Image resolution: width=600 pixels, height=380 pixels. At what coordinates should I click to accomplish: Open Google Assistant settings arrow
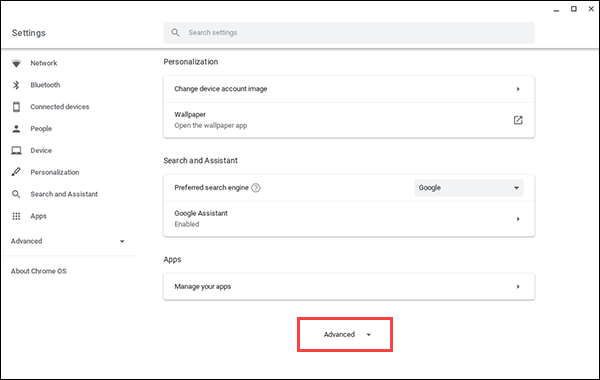(518, 219)
